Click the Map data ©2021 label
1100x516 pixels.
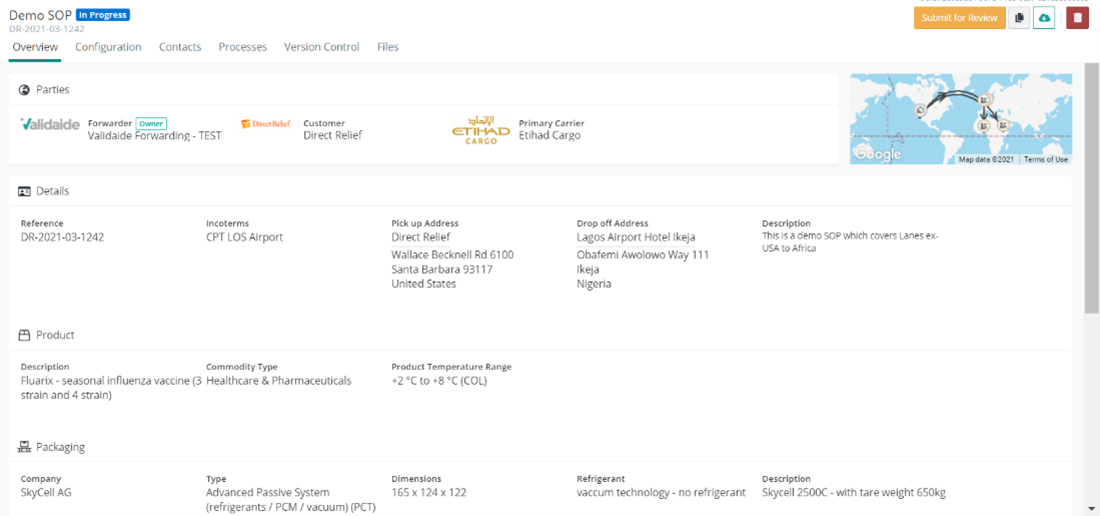tap(987, 160)
